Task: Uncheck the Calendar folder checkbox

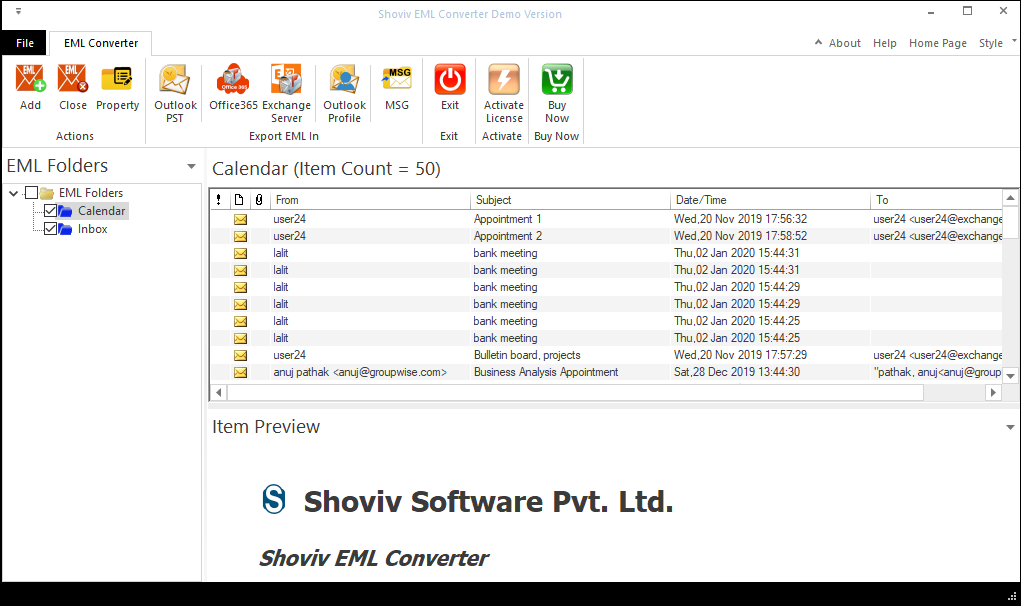Action: click(50, 210)
